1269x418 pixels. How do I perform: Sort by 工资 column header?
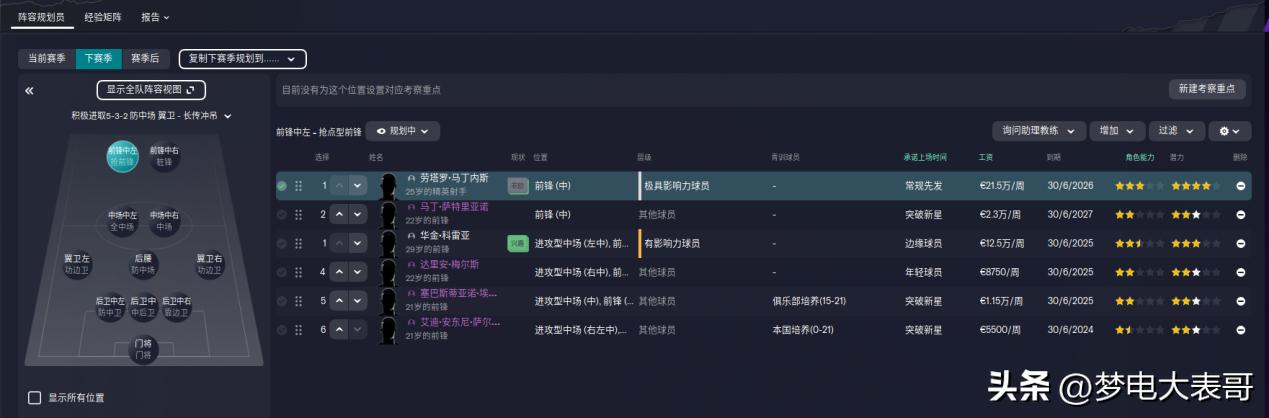click(x=986, y=157)
